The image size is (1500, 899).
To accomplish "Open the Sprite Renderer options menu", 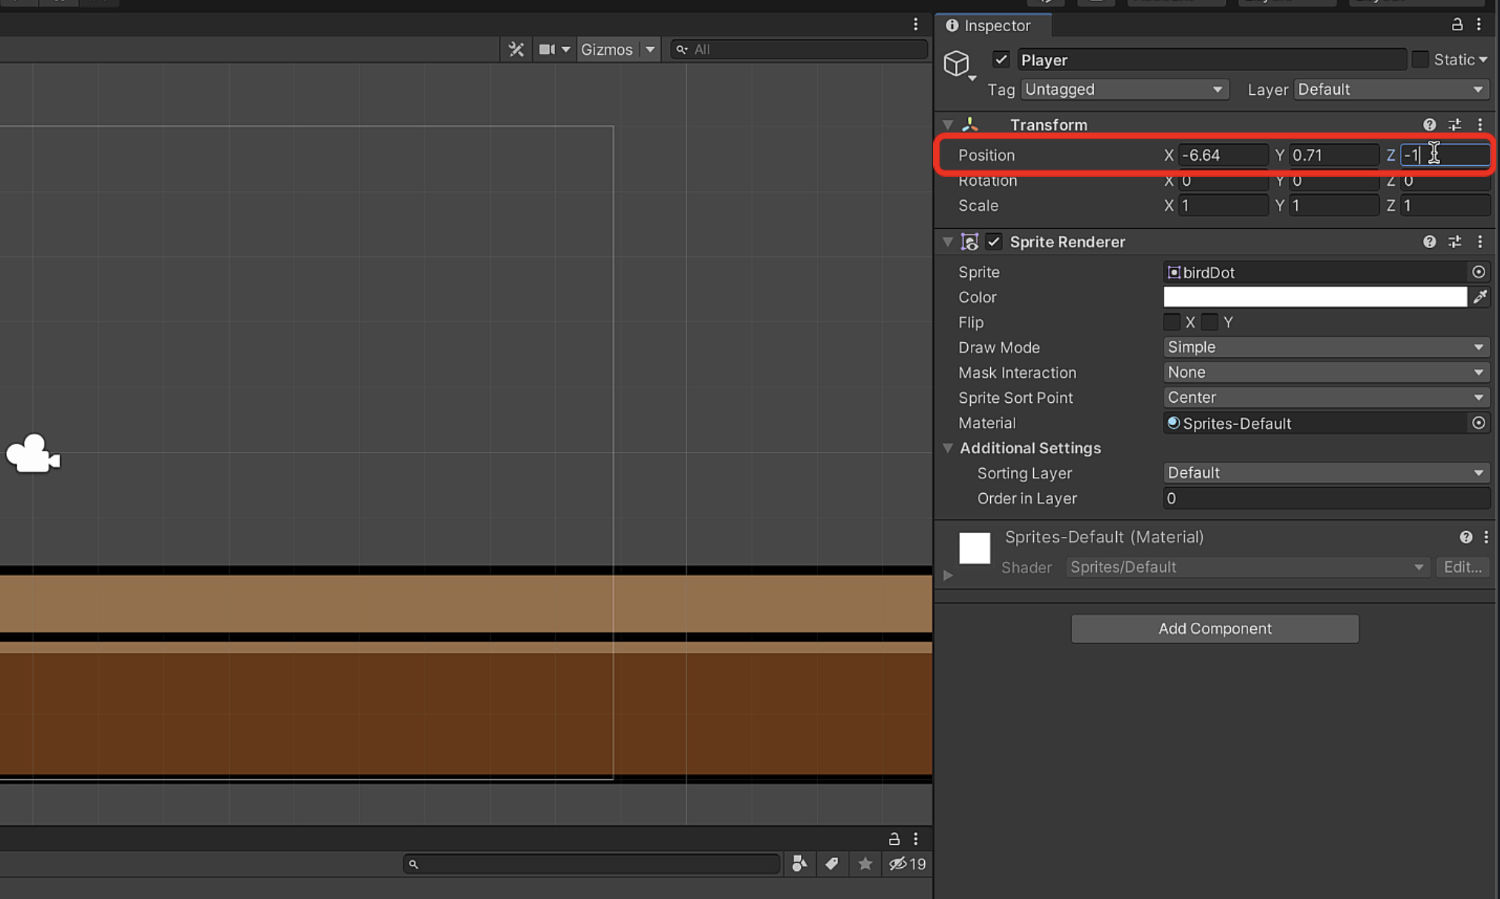I will (1480, 242).
